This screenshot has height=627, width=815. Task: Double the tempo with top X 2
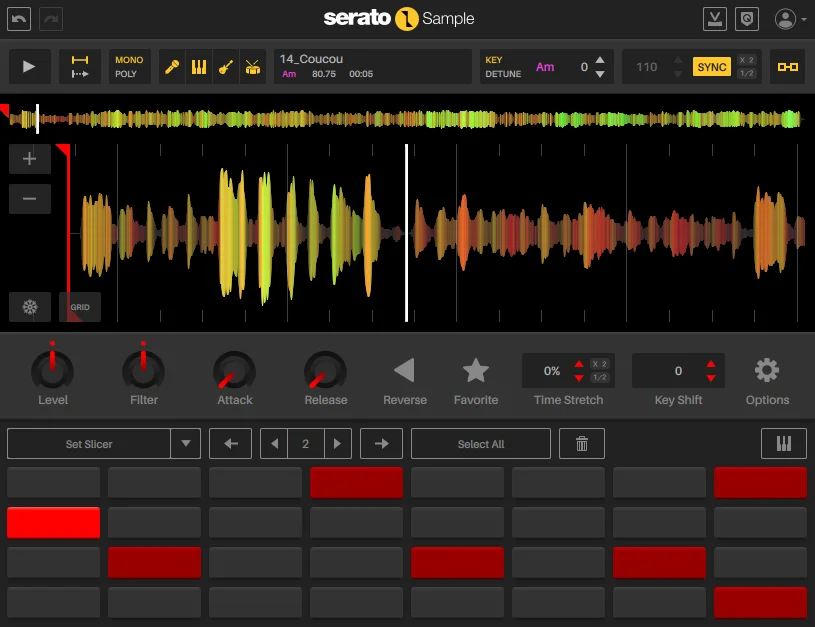click(x=746, y=60)
